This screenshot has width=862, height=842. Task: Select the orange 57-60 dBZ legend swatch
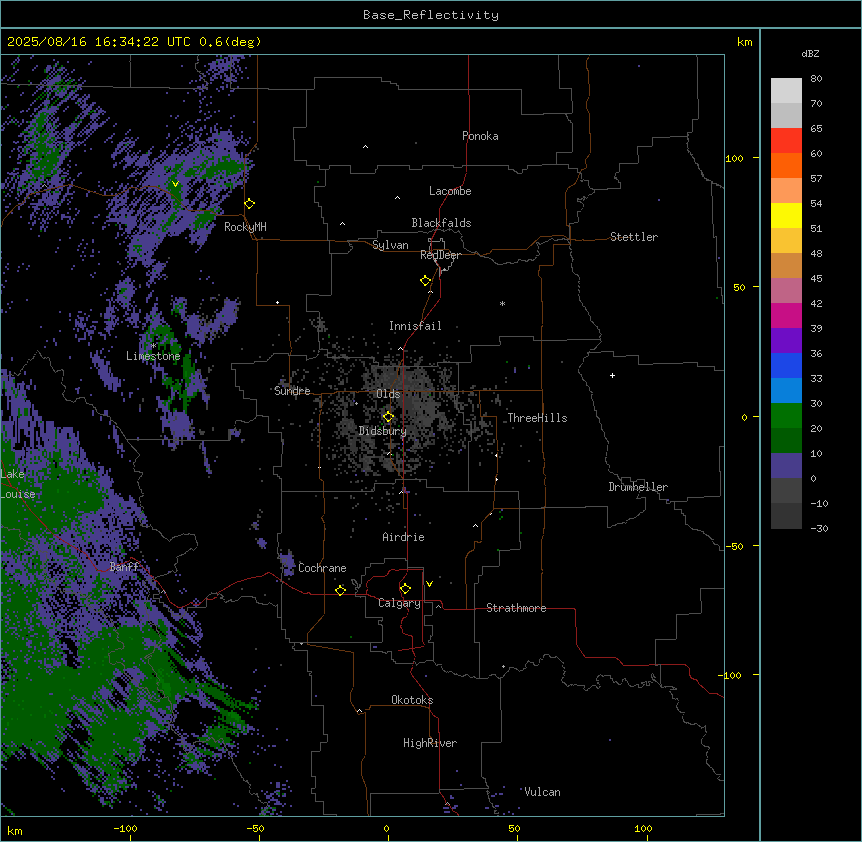click(x=786, y=165)
